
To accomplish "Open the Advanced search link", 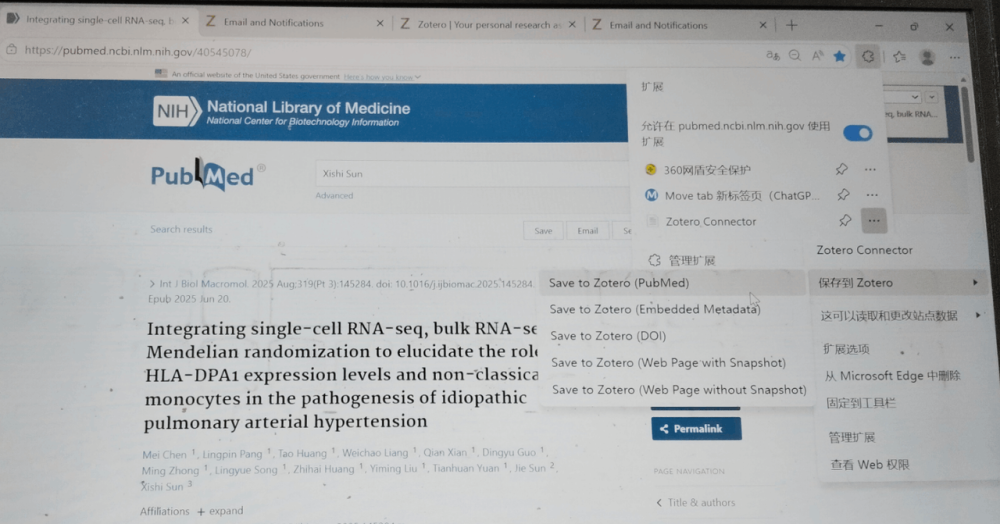I will point(334,196).
